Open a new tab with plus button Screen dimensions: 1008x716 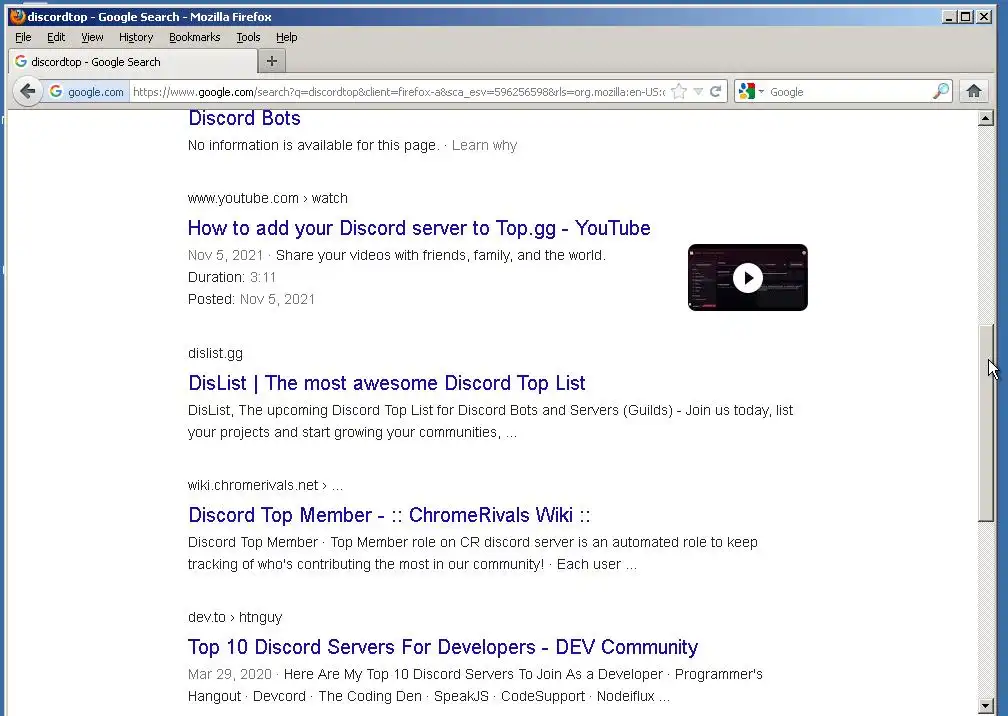pos(272,61)
